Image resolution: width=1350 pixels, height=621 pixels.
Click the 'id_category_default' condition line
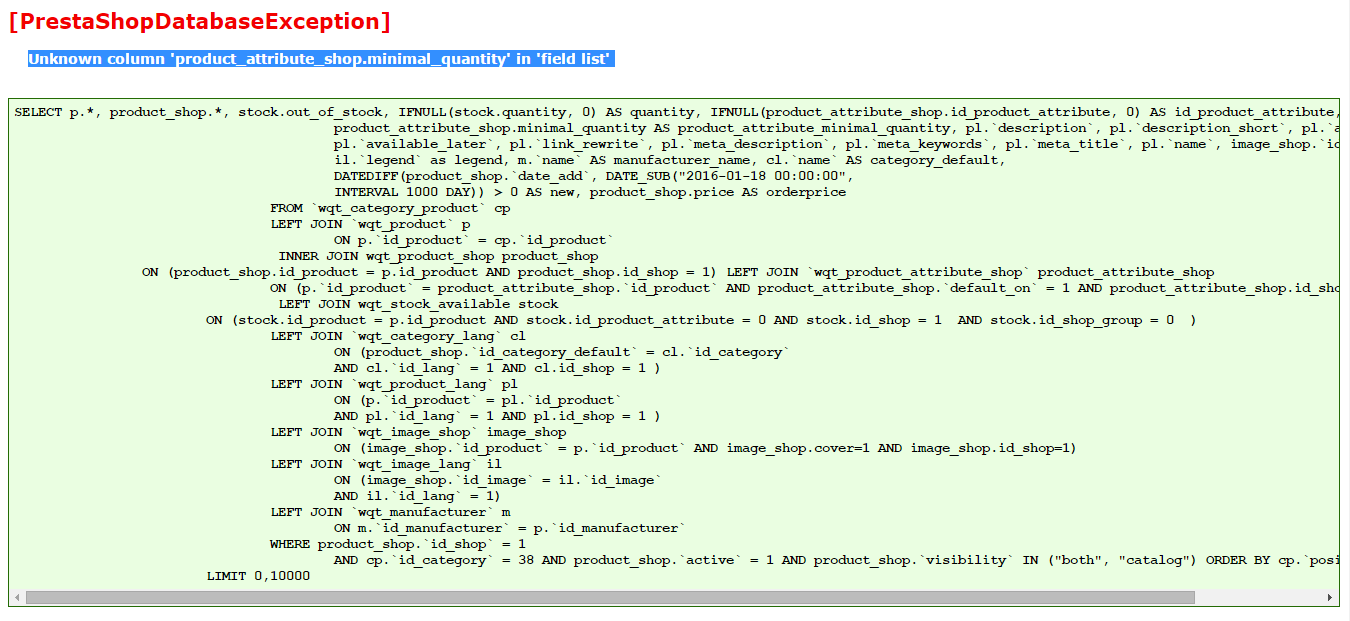click(x=562, y=352)
